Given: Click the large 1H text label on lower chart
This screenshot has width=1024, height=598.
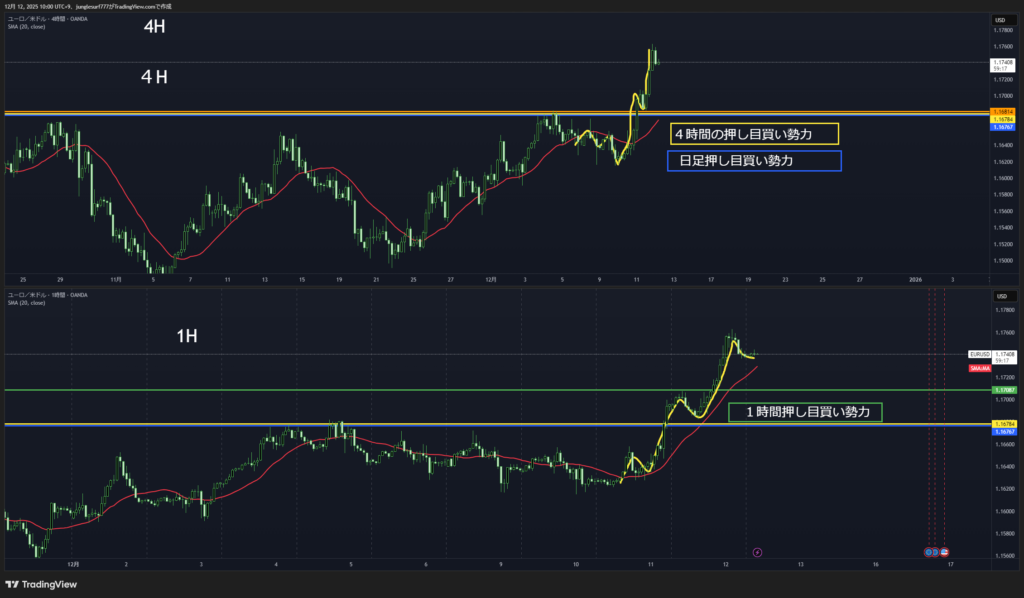Looking at the screenshot, I should [x=186, y=337].
